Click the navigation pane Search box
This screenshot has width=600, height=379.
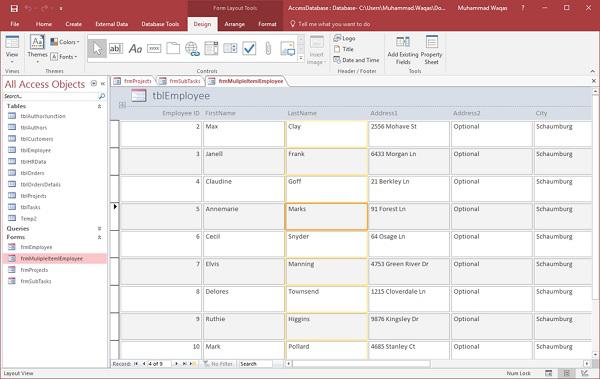pos(51,96)
